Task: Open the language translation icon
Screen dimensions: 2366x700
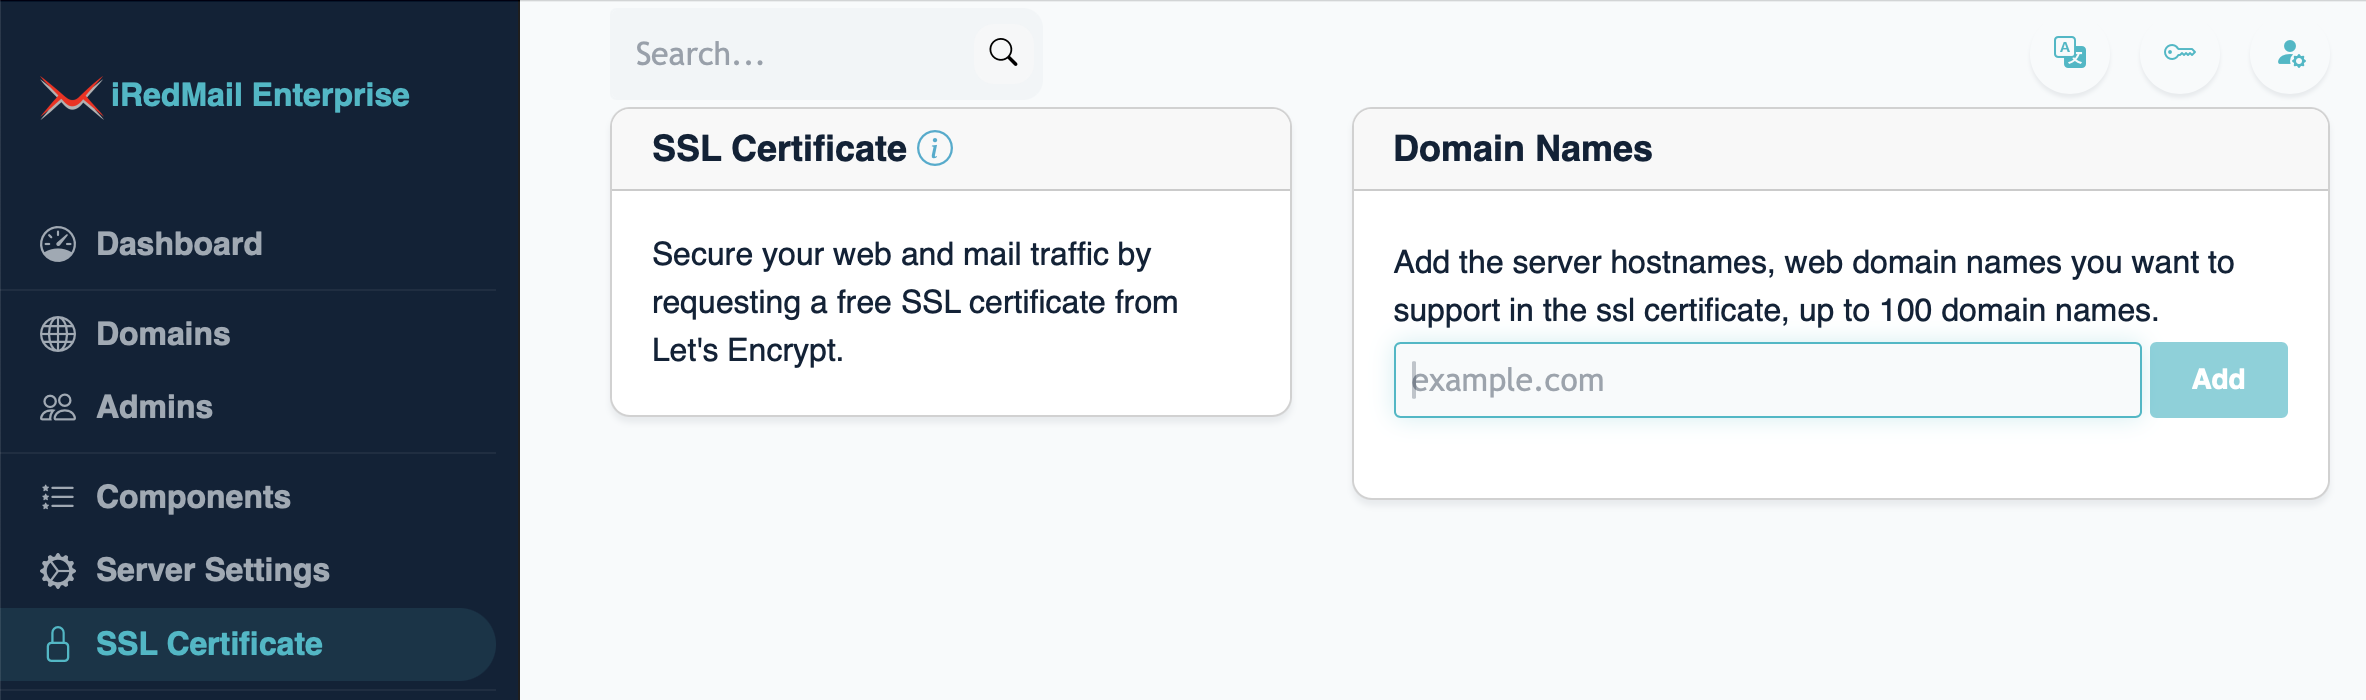Action: tap(2069, 52)
